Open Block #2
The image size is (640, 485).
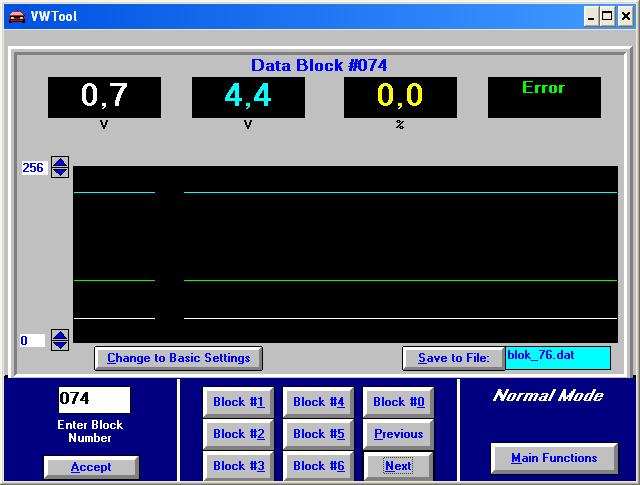tap(238, 434)
